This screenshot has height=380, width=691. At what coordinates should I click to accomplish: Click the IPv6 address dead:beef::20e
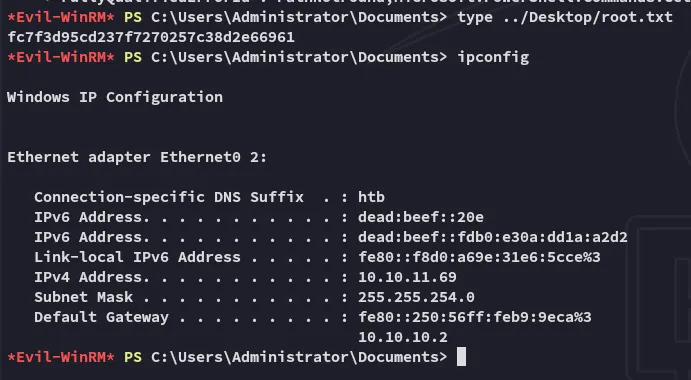(x=421, y=217)
